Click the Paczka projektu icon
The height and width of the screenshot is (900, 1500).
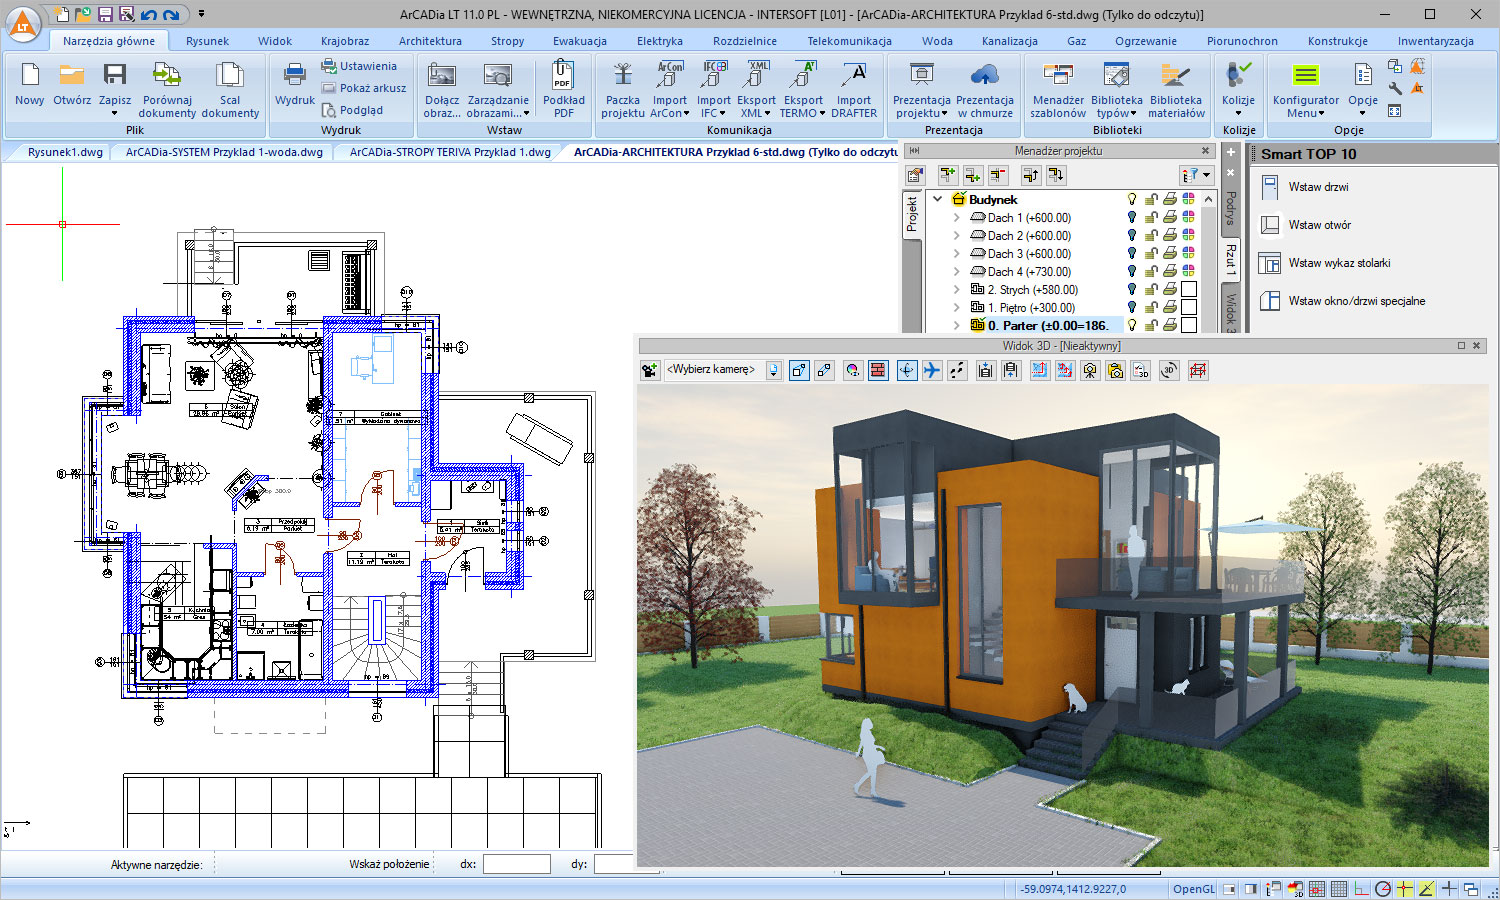[x=622, y=76]
